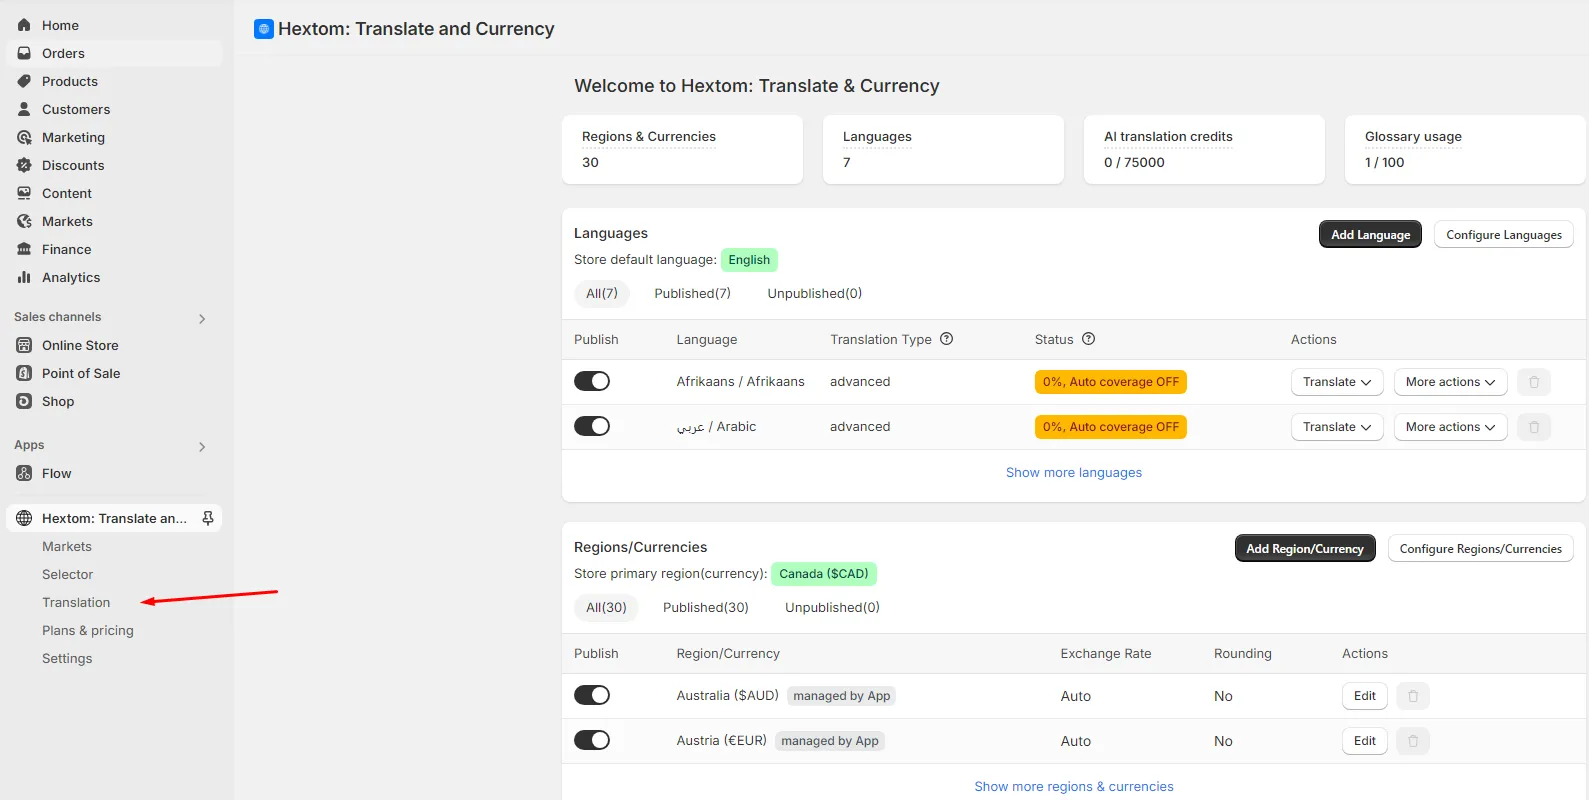
Task: Toggle publish switch for Austria (€EUR)
Action: point(592,740)
